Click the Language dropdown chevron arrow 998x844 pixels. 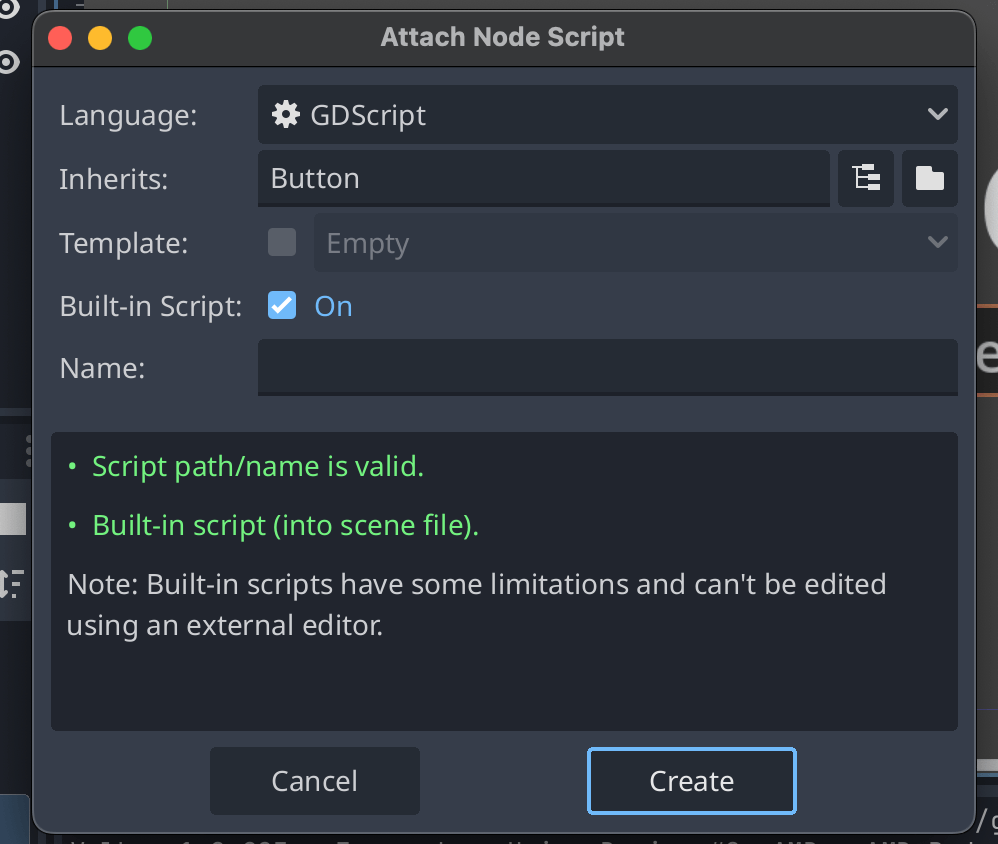pyautogui.click(x=938, y=114)
